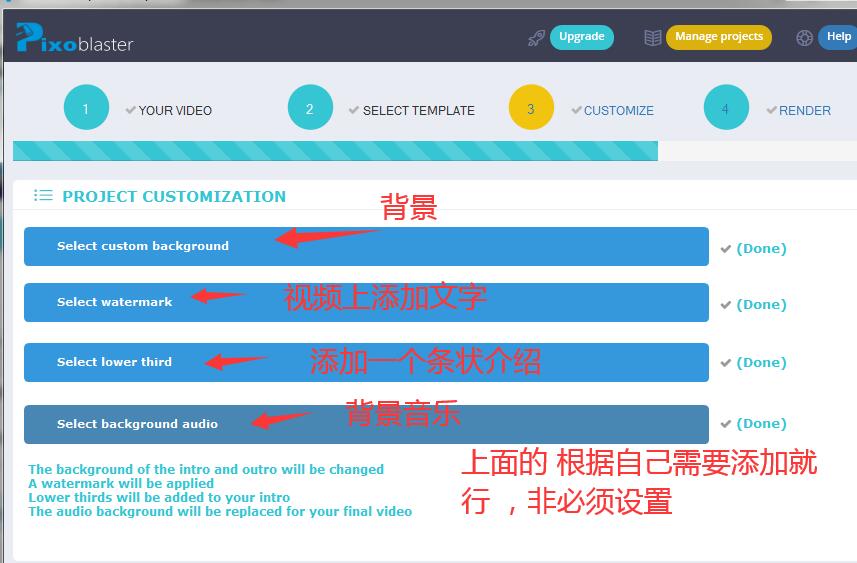Click Done status for custom background
The height and width of the screenshot is (563, 857).
761,249
